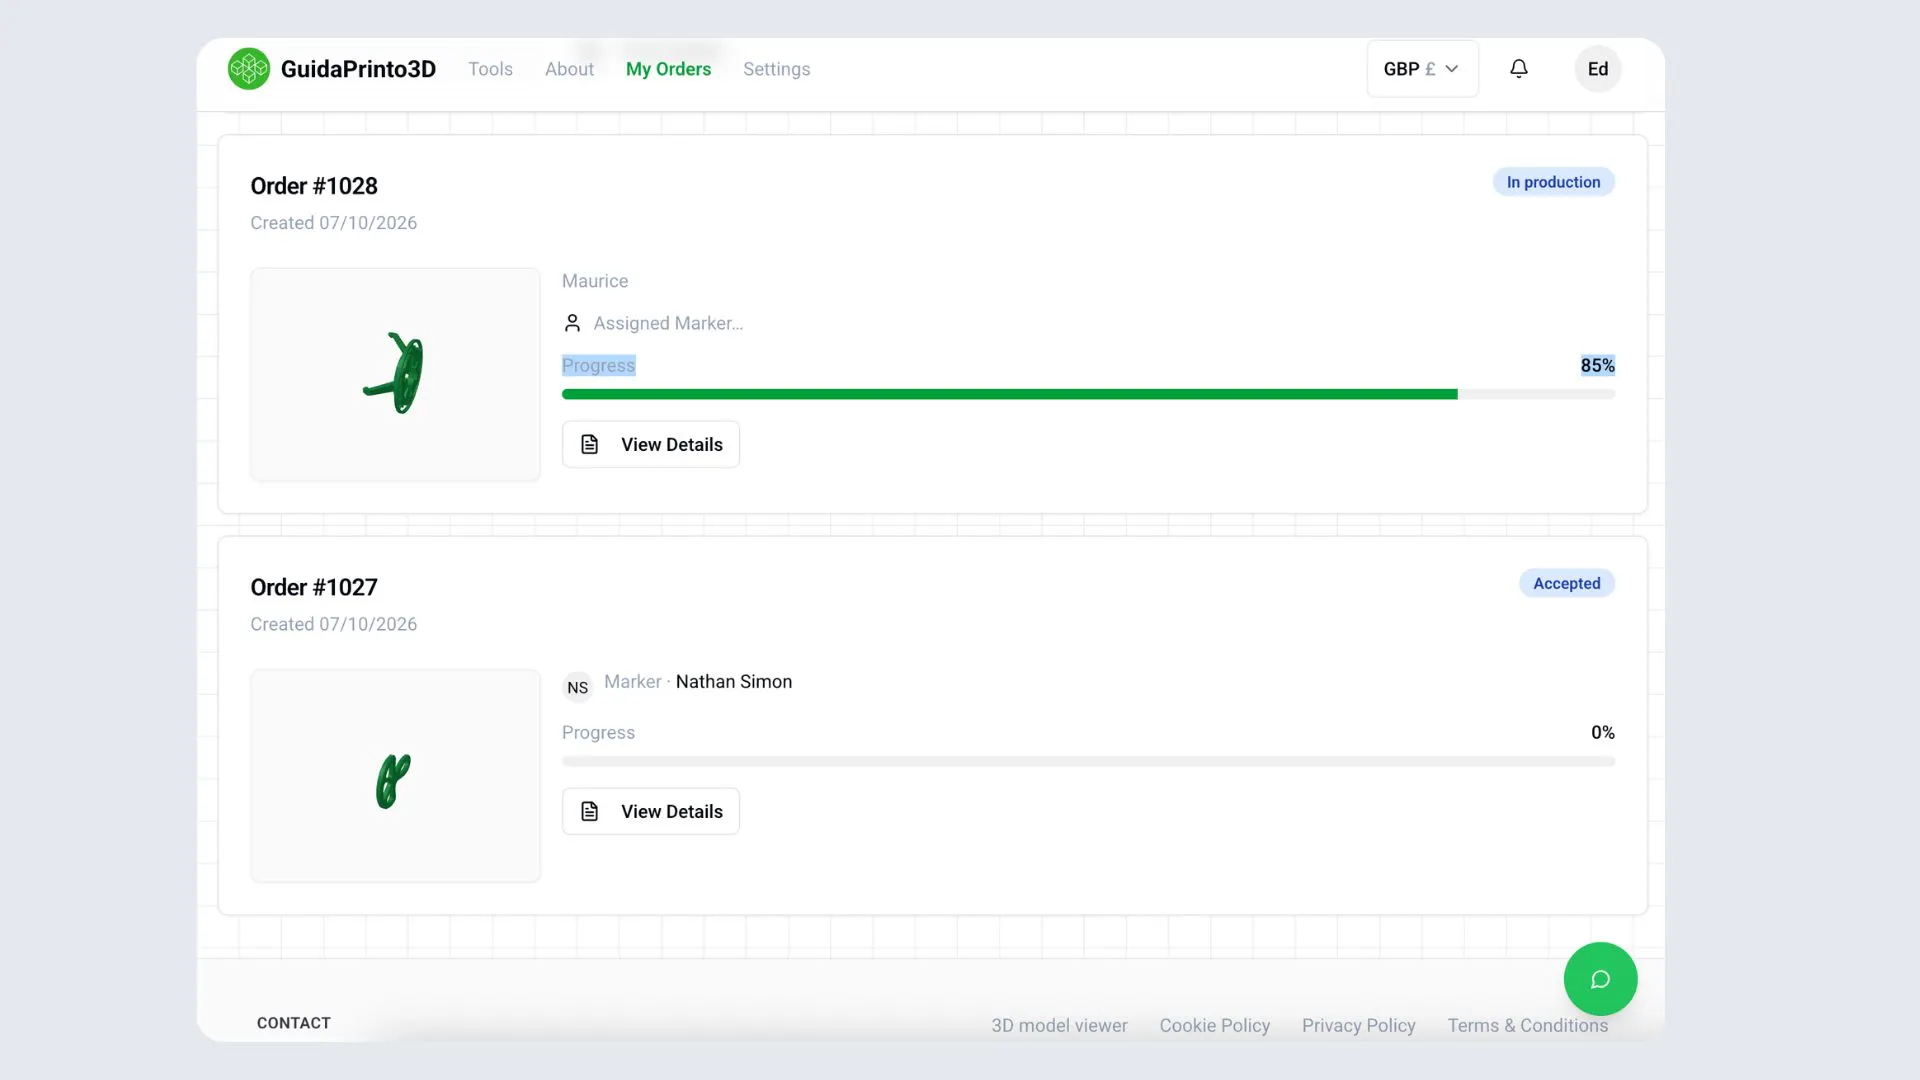Click the 0% progress bar of Order #1027

(x=1088, y=761)
